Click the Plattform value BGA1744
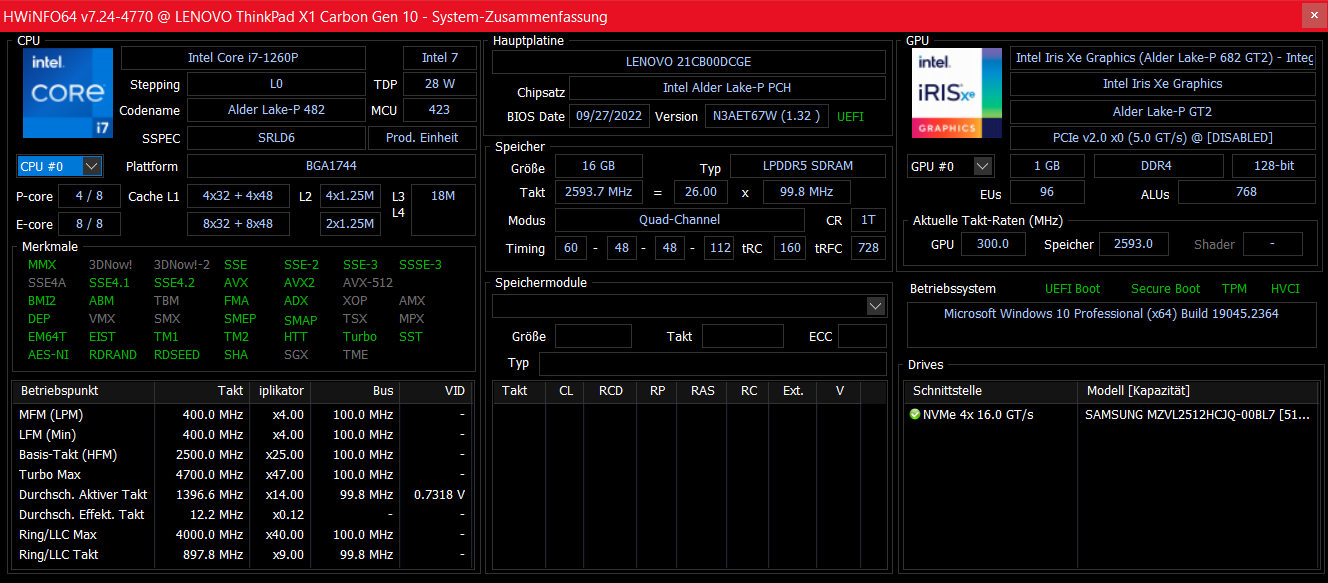The height and width of the screenshot is (583, 1328). click(331, 166)
